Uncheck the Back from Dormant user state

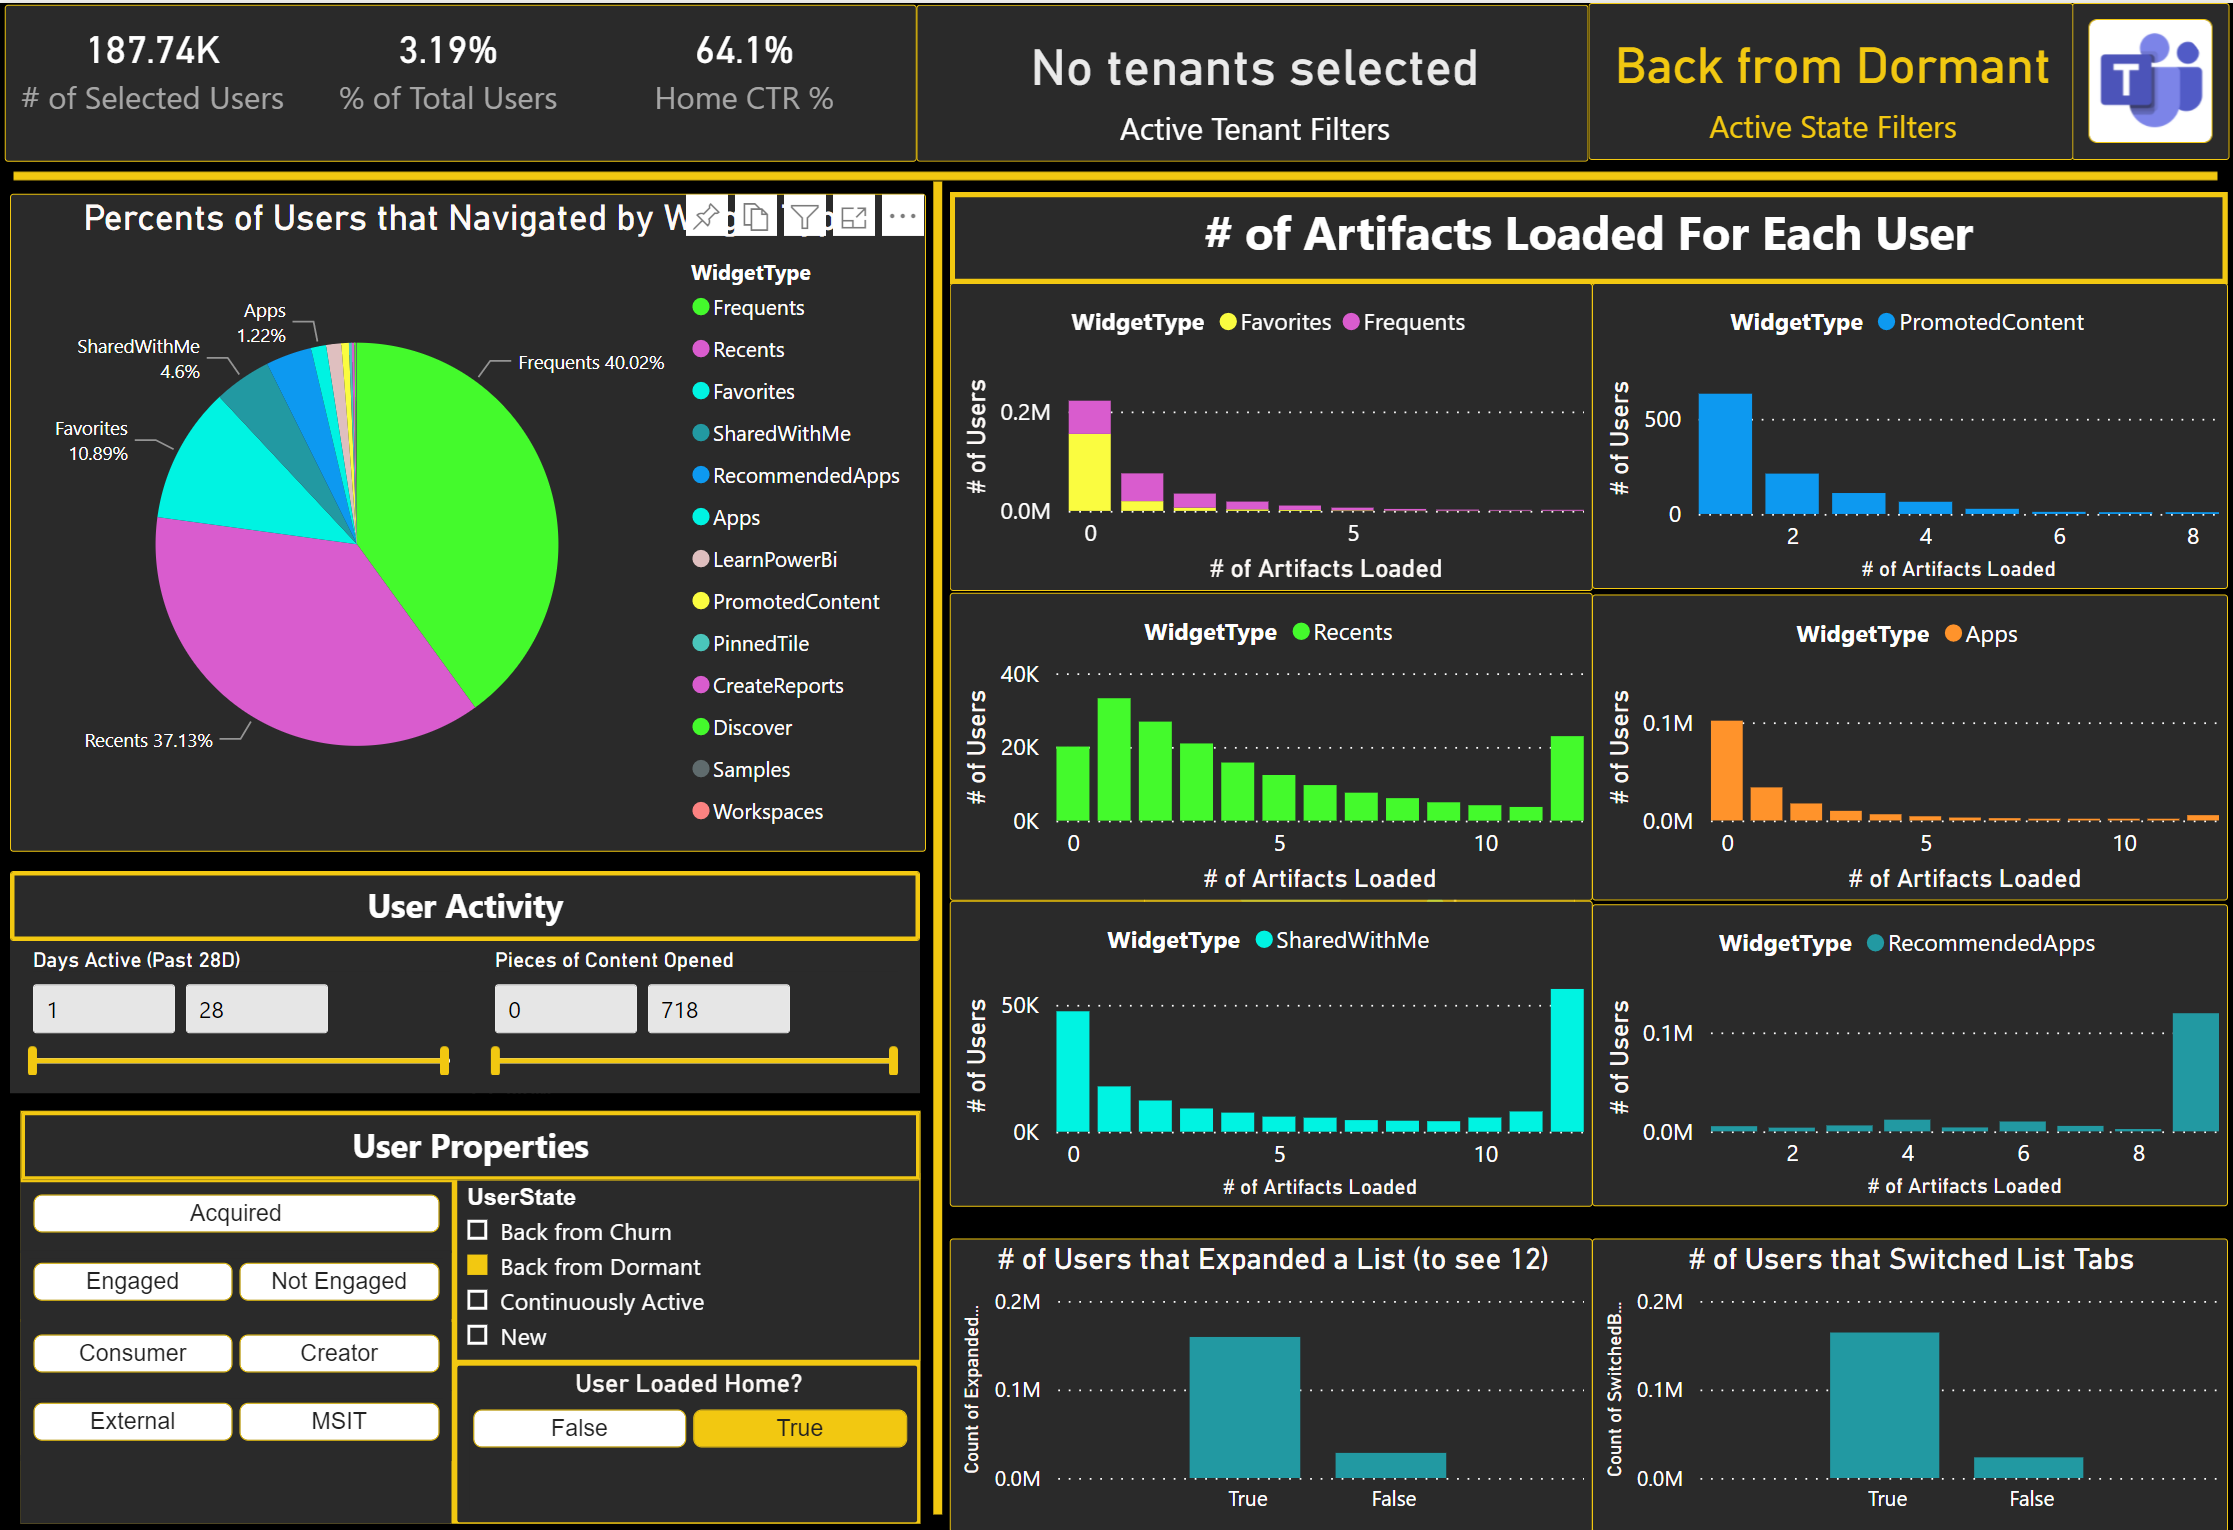tap(477, 1266)
